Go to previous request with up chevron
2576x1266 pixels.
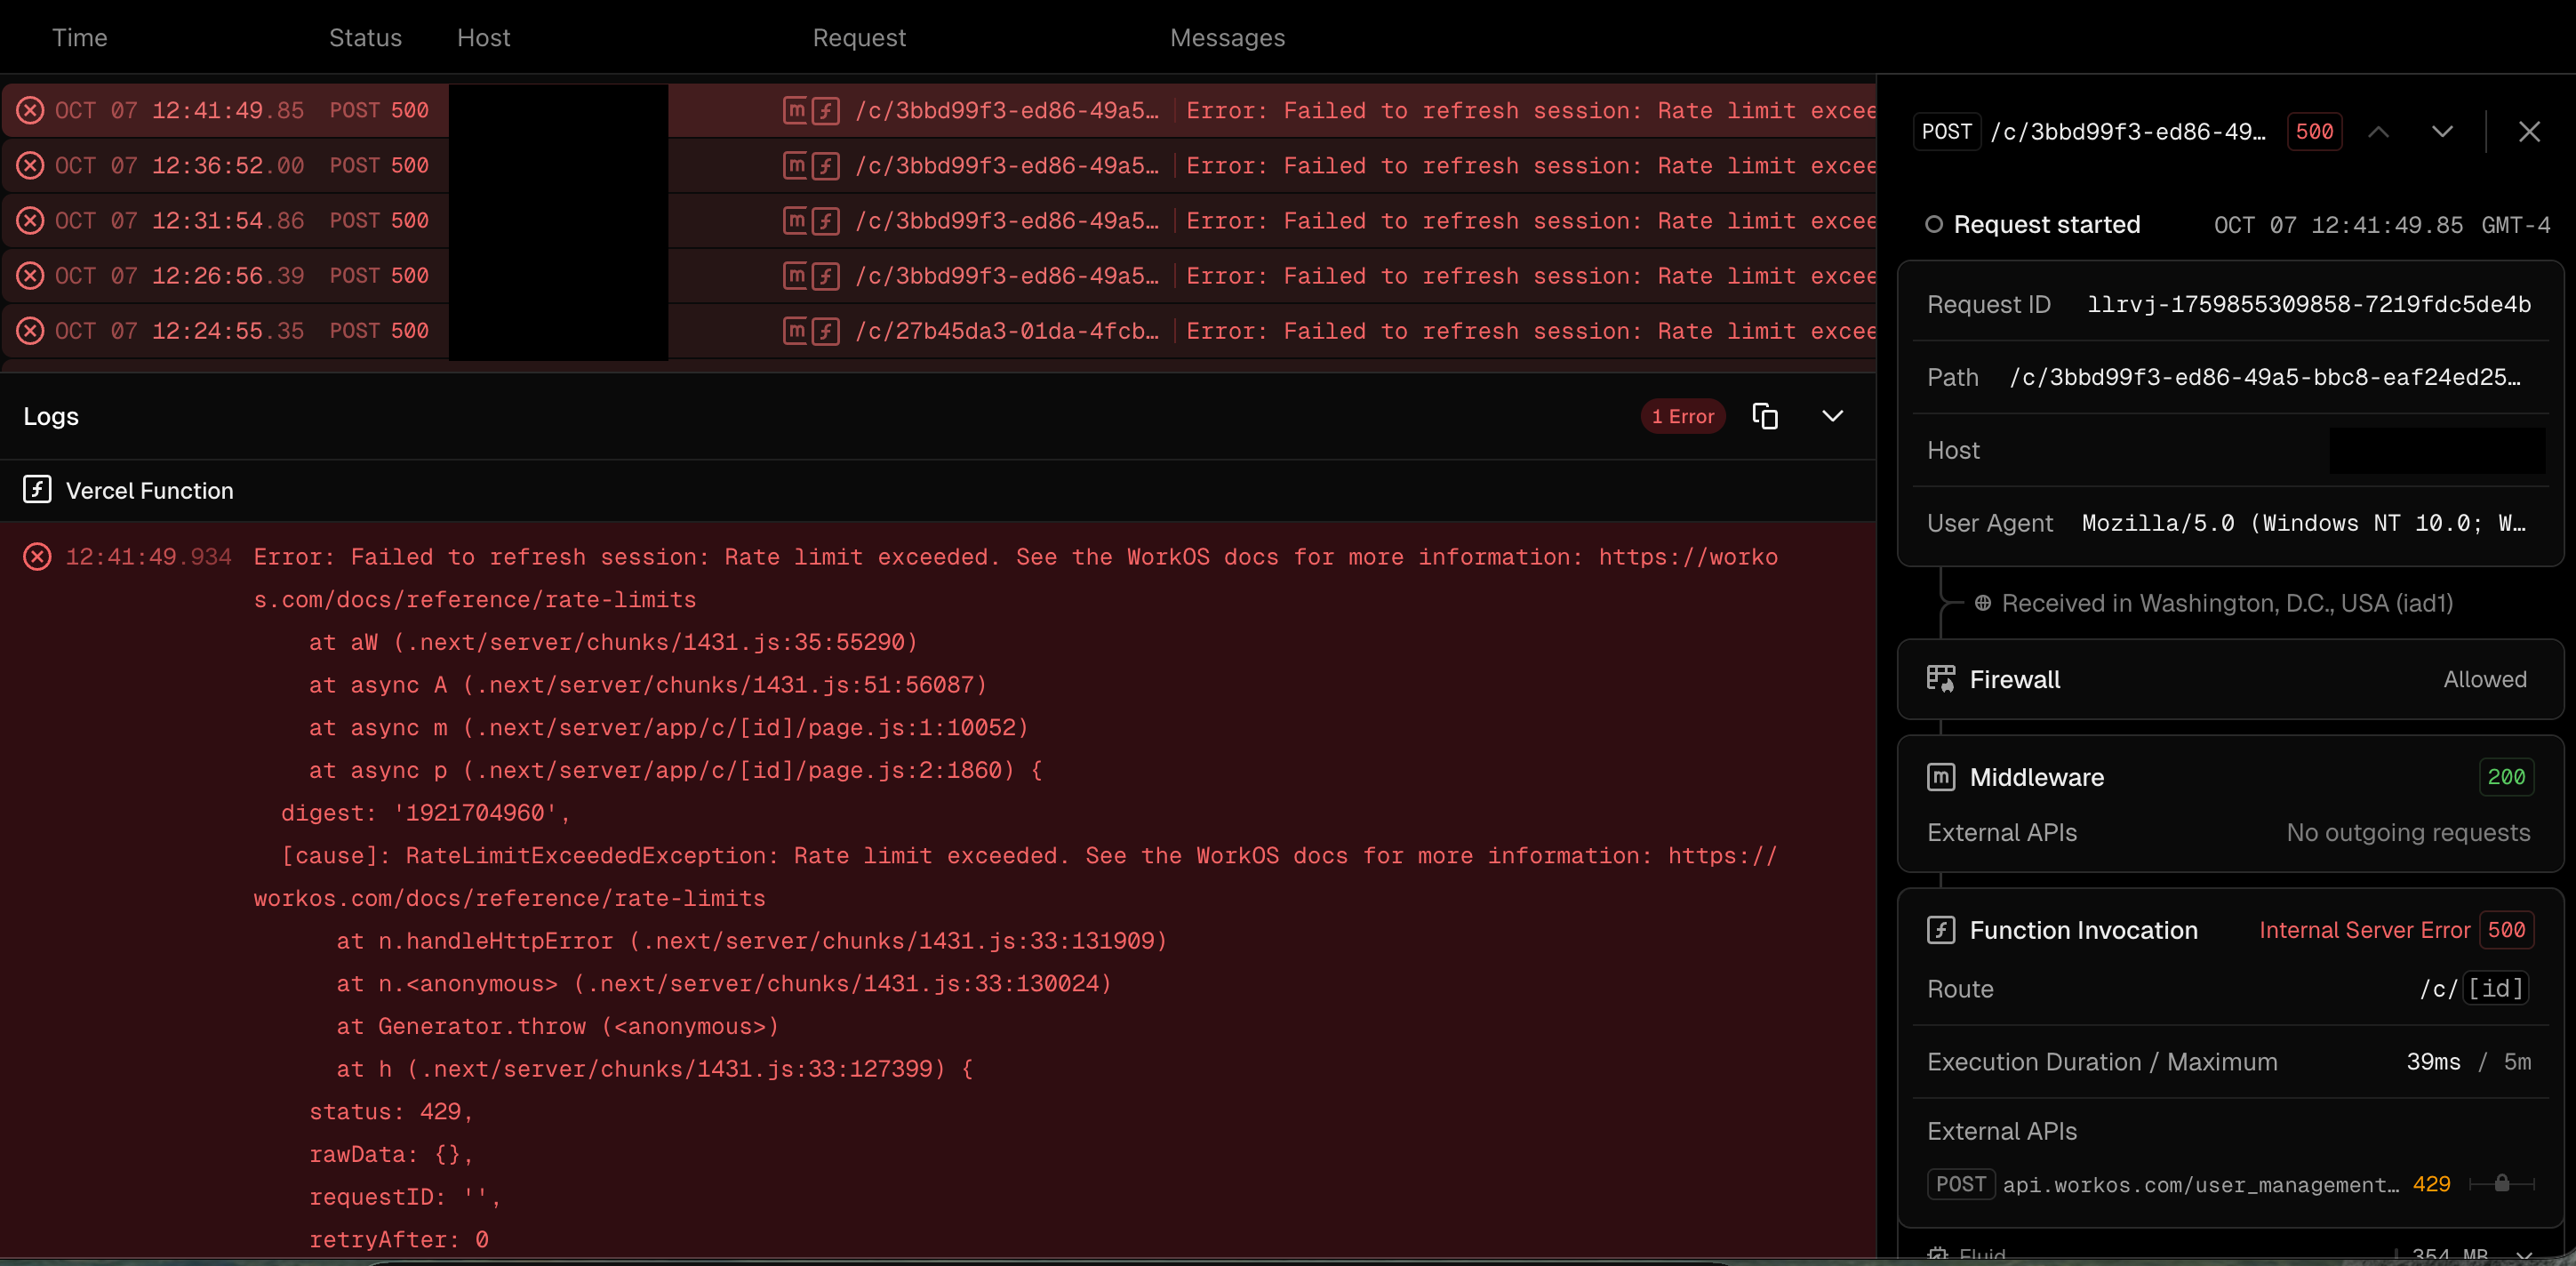2378,132
